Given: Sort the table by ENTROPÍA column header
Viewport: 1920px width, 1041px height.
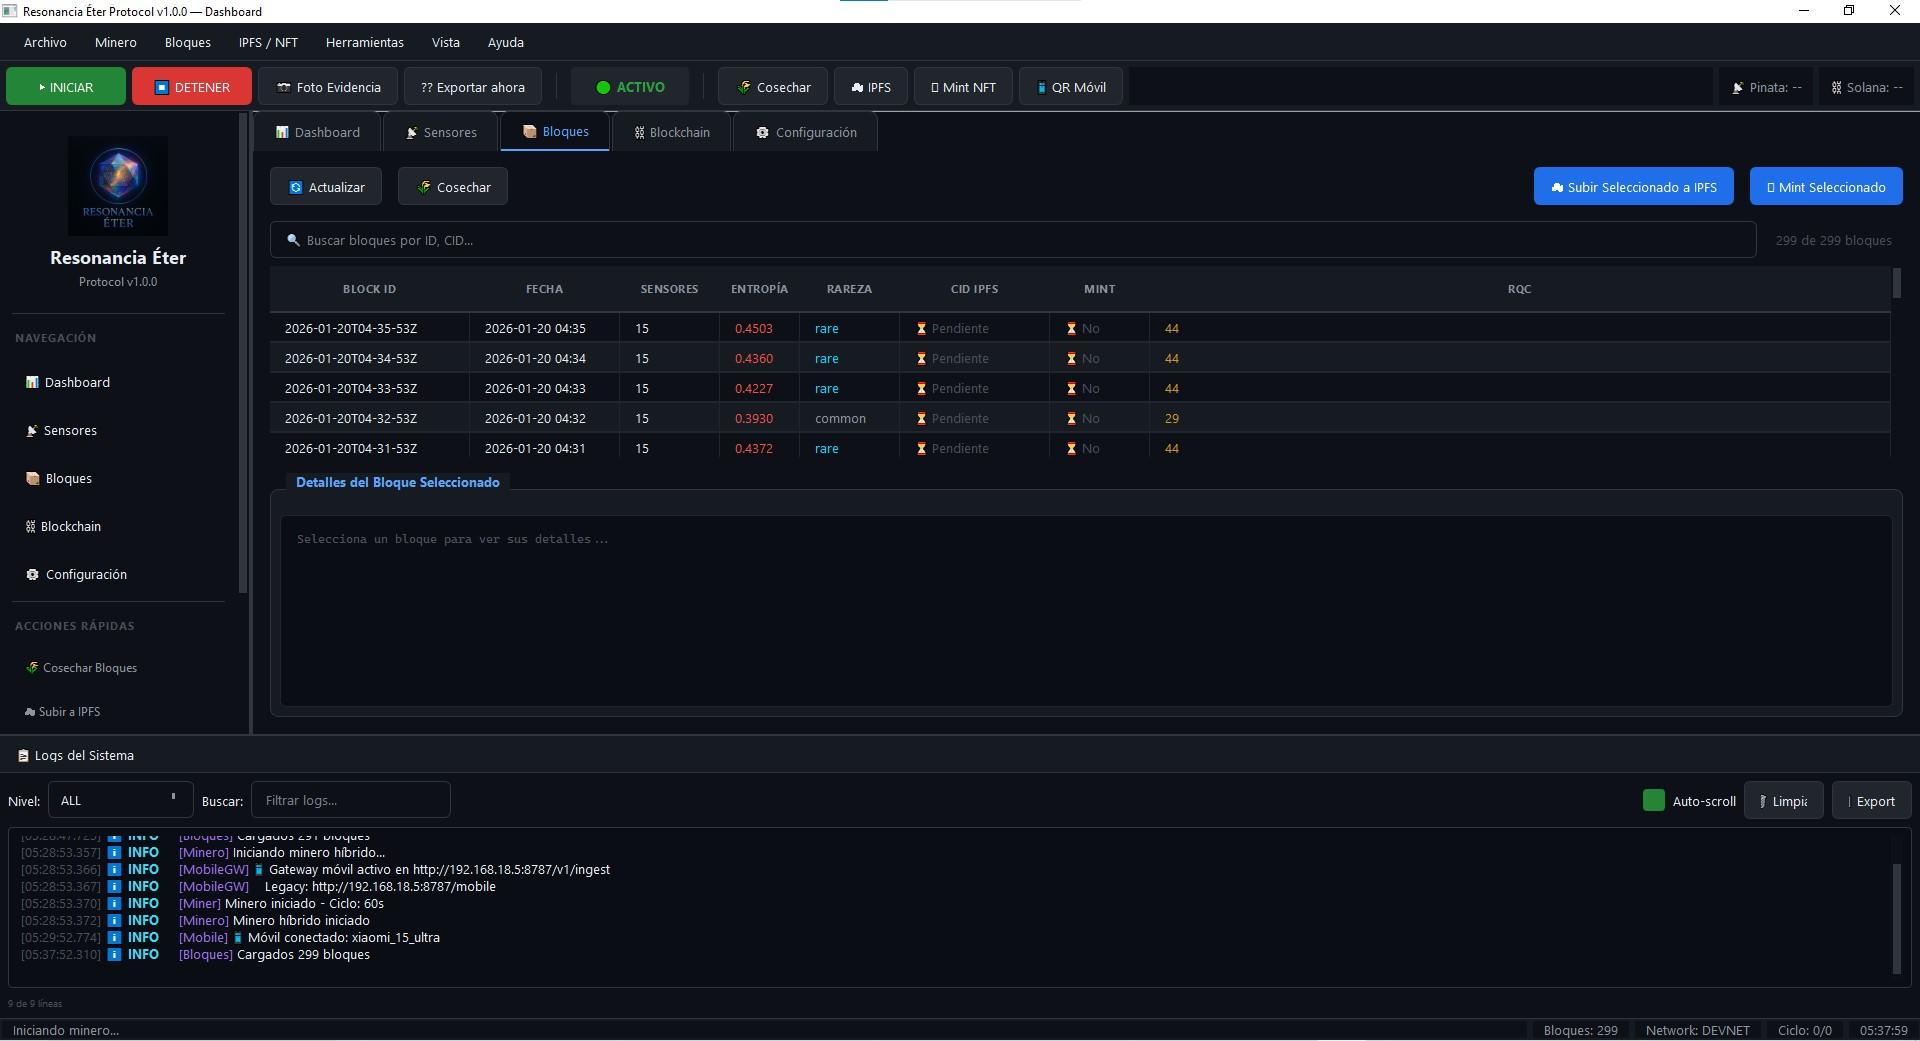Looking at the screenshot, I should point(759,289).
